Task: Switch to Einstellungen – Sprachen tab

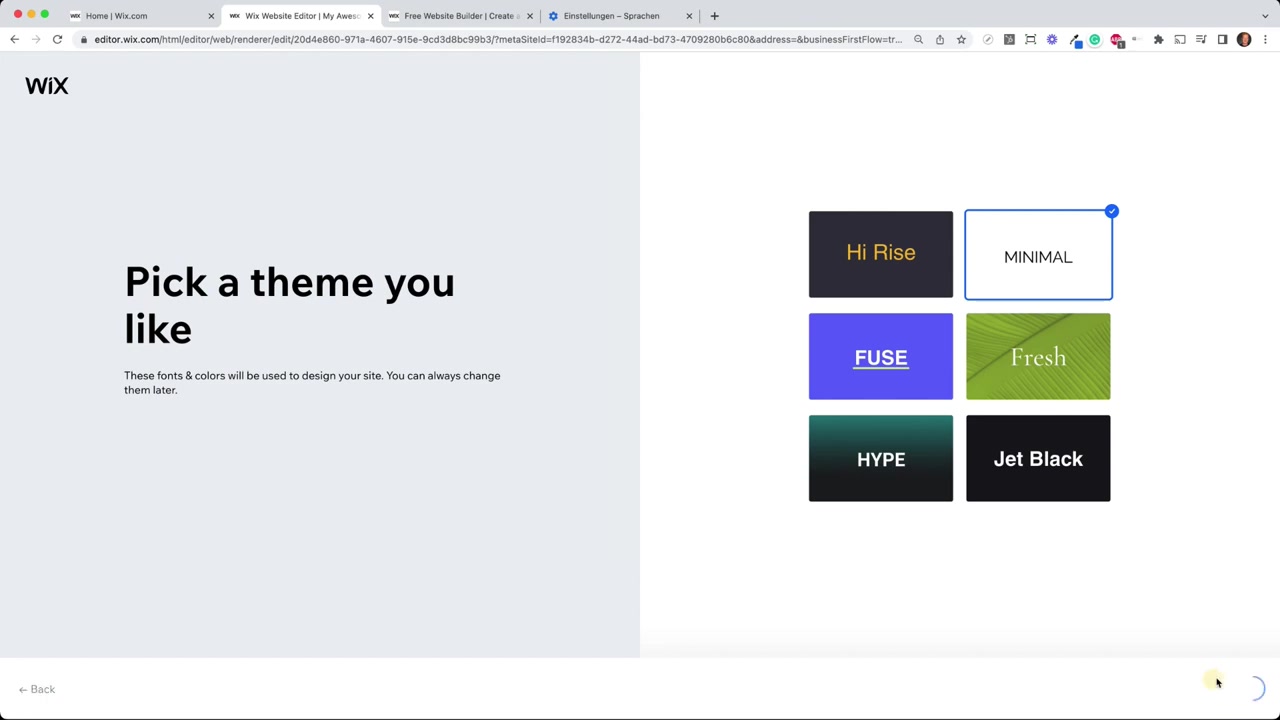Action: pos(618,16)
